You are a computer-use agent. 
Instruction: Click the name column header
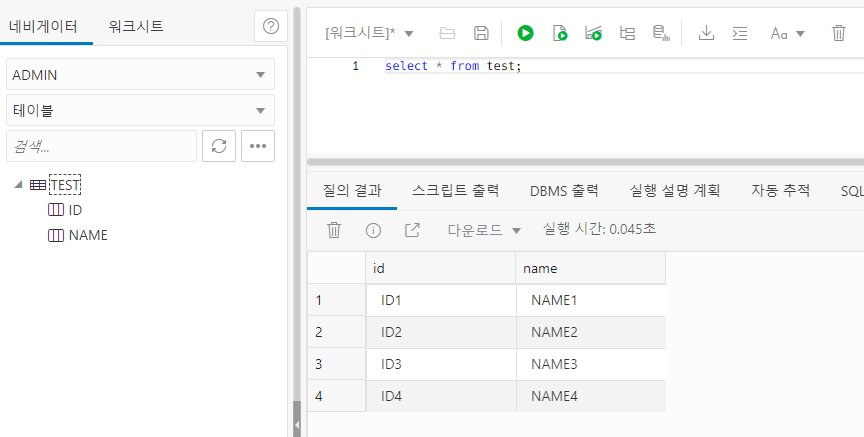point(591,268)
